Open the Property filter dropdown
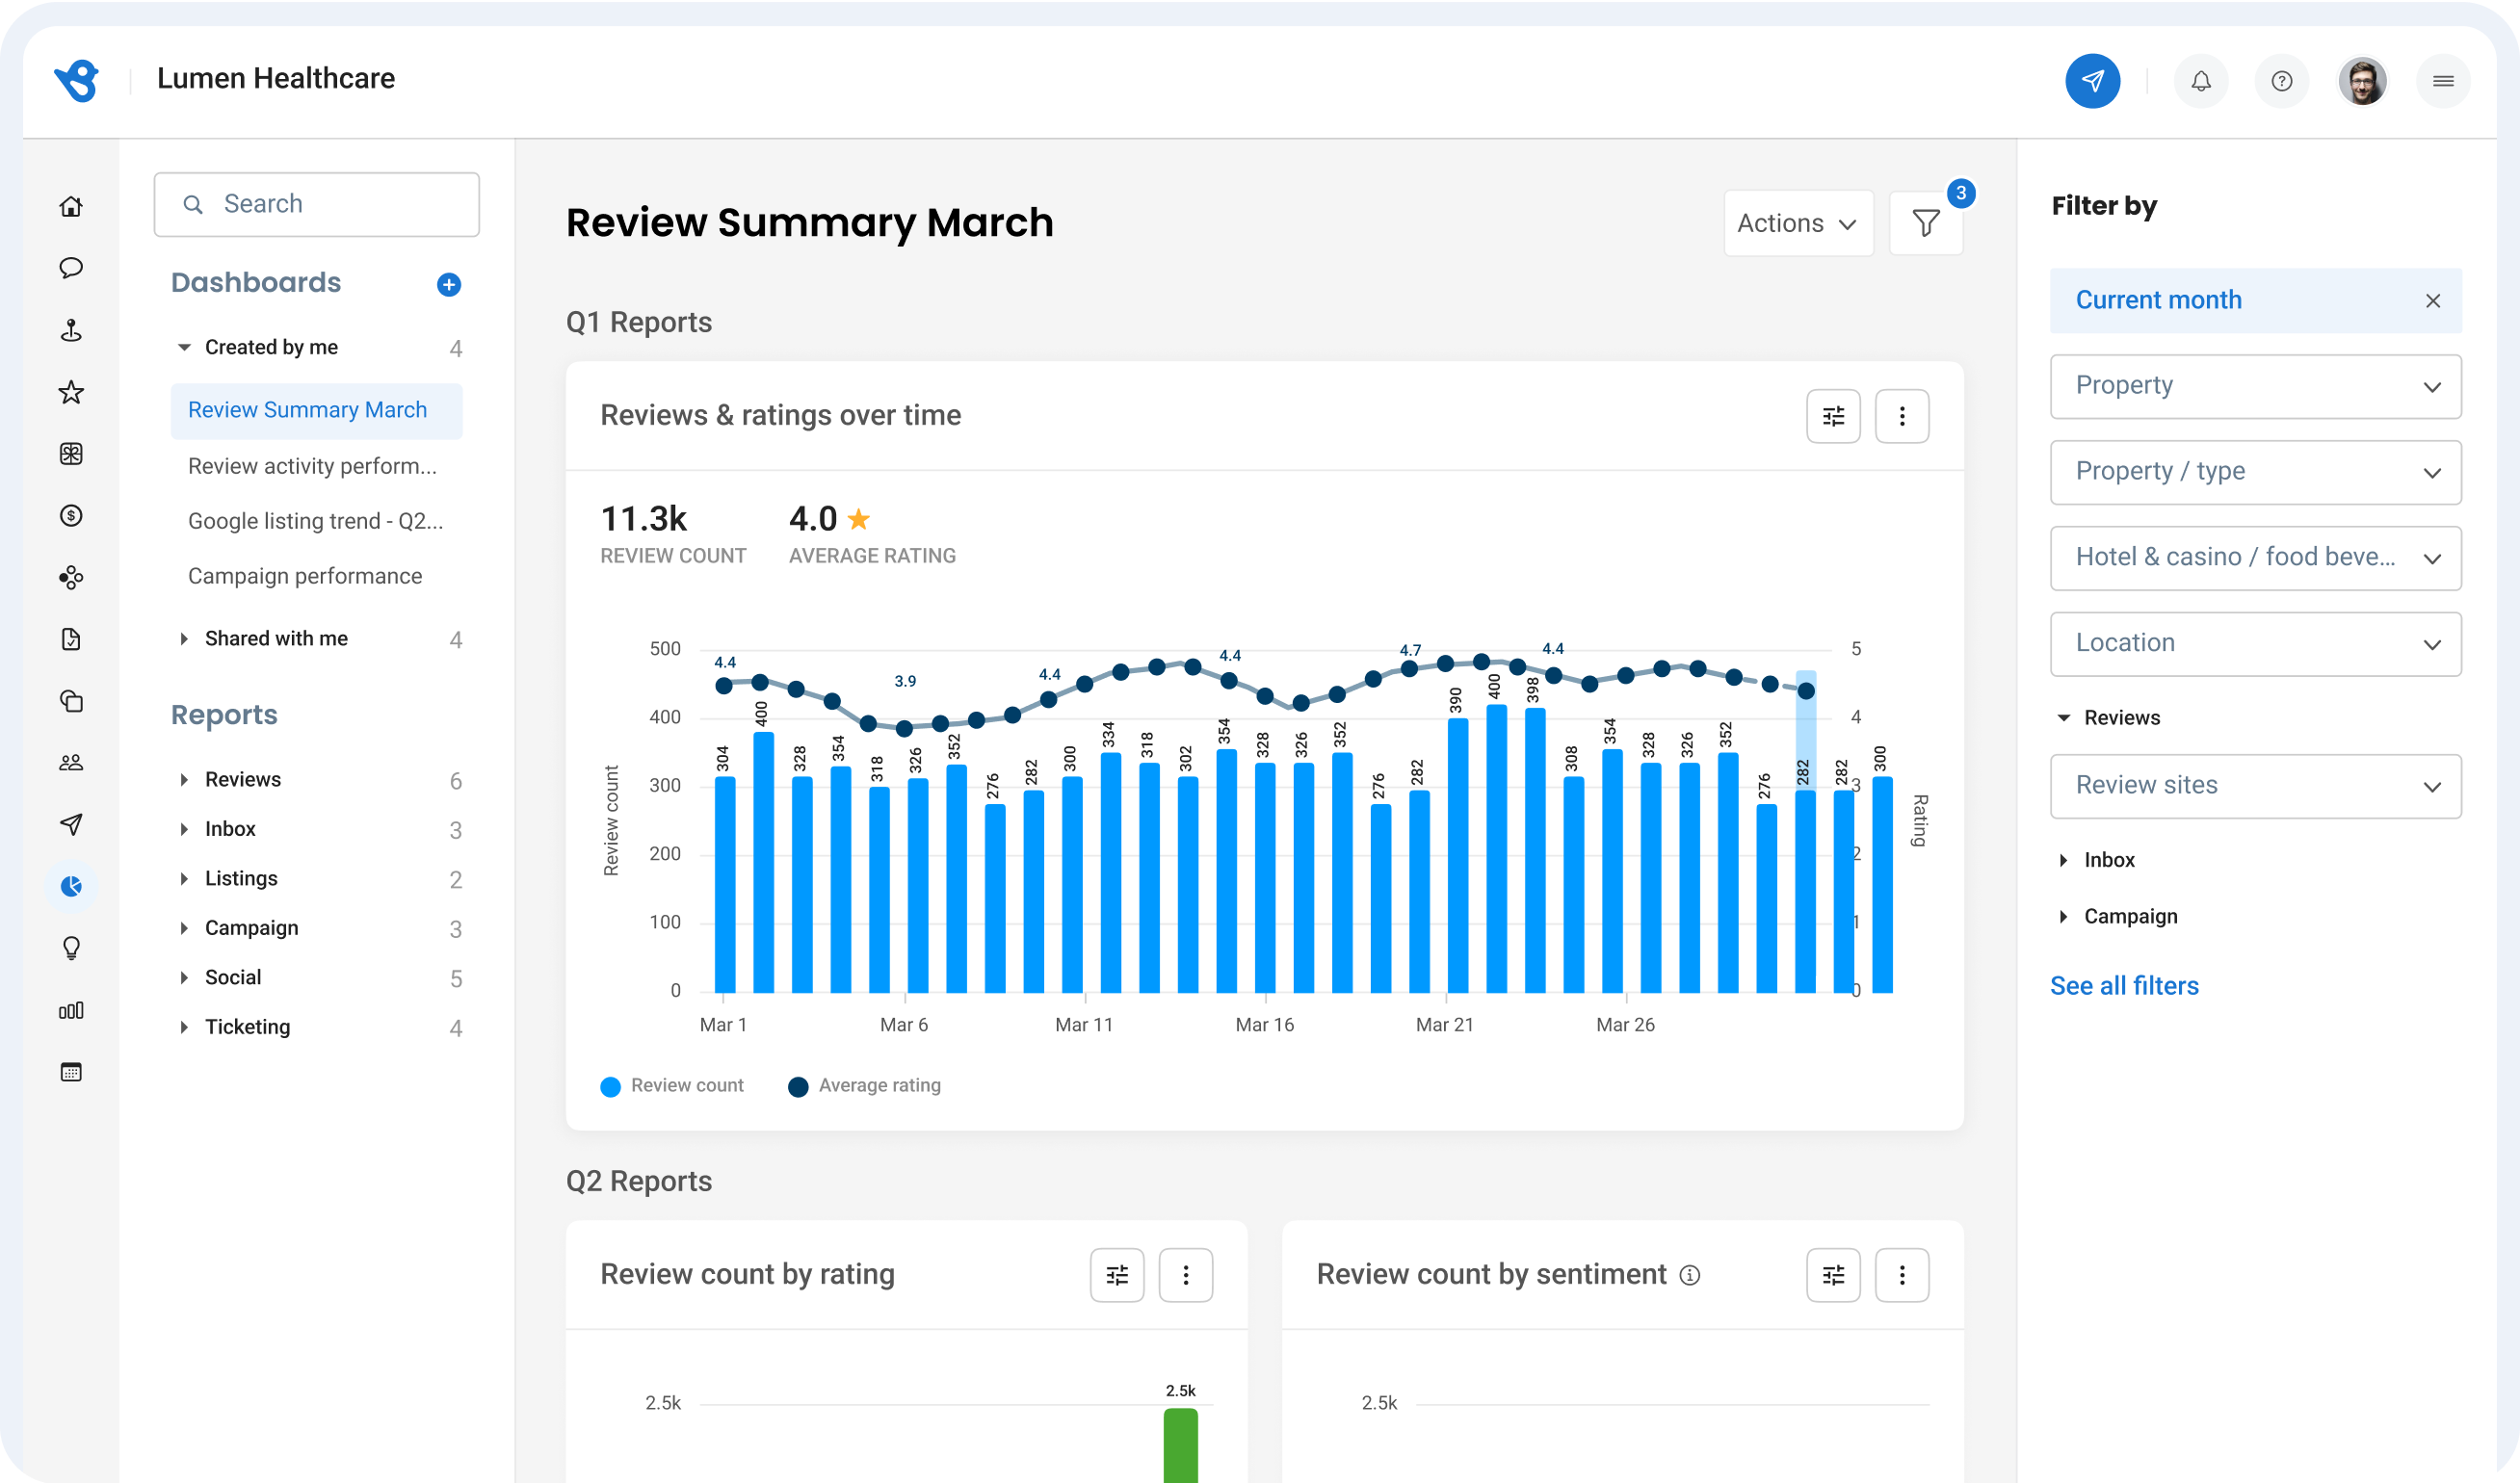 click(x=2255, y=386)
